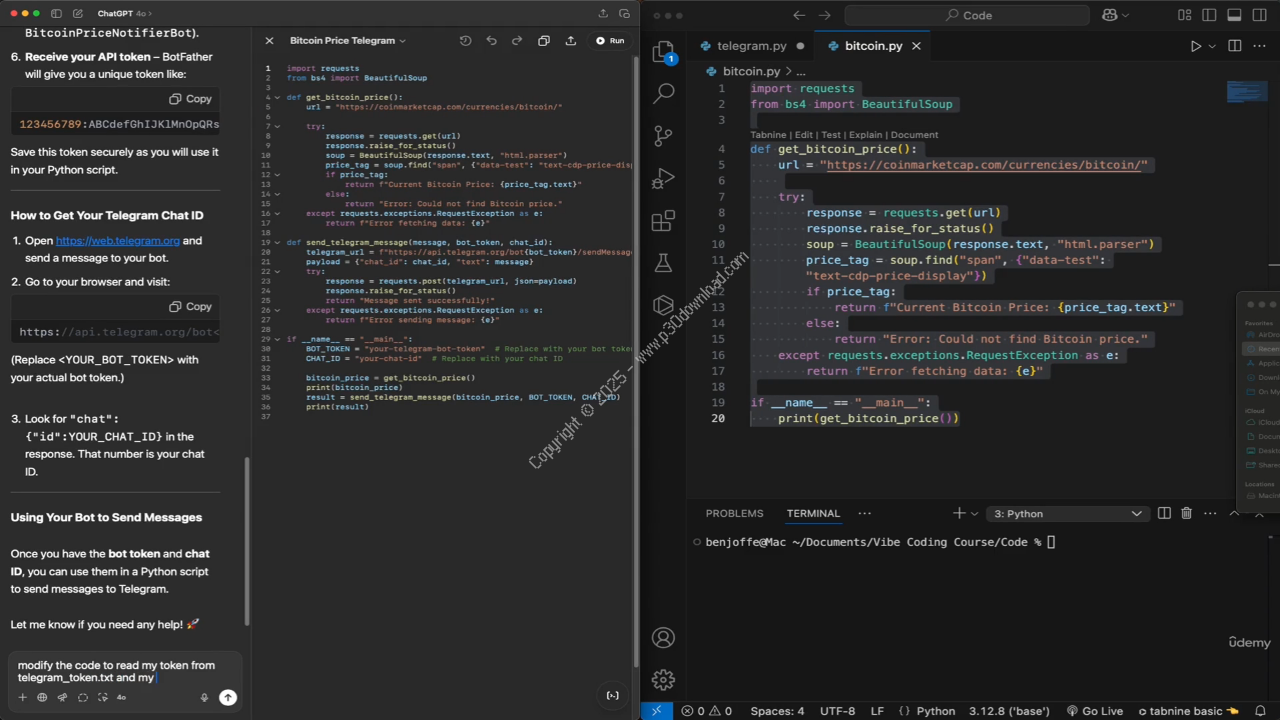Redo the canvas change
The height and width of the screenshot is (720, 1280).
click(x=517, y=41)
